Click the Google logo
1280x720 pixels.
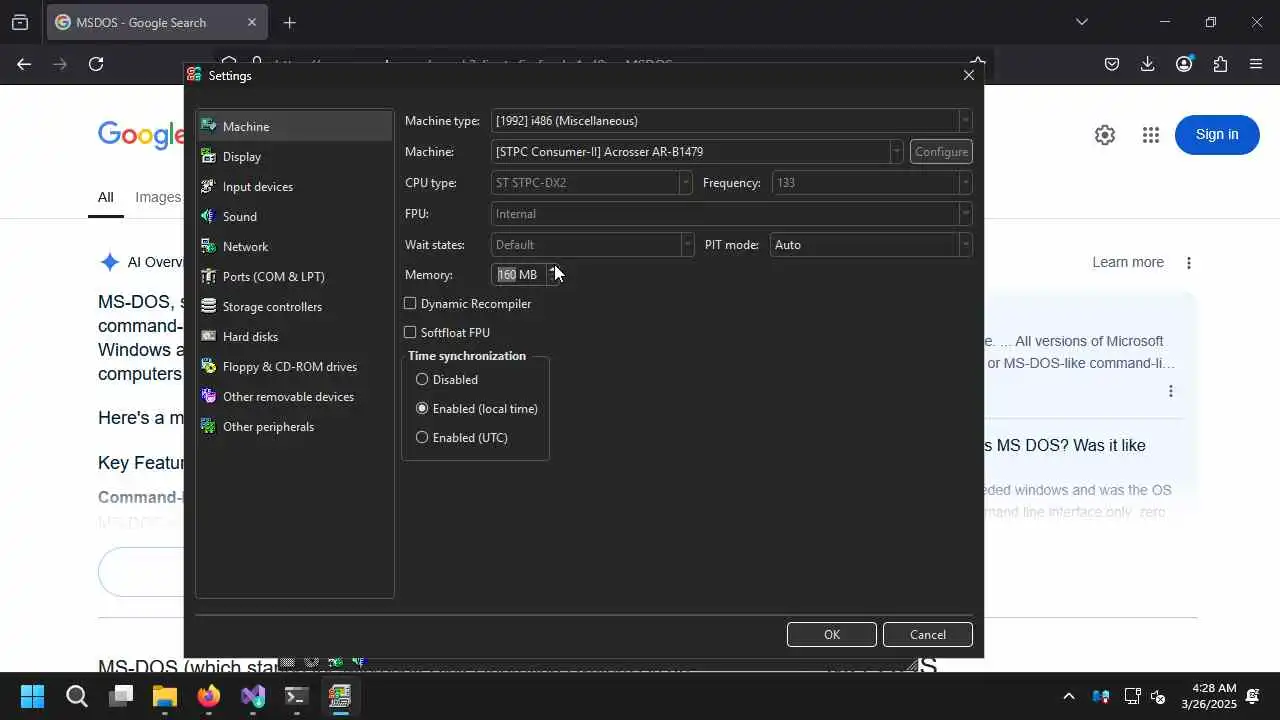[x=141, y=135]
